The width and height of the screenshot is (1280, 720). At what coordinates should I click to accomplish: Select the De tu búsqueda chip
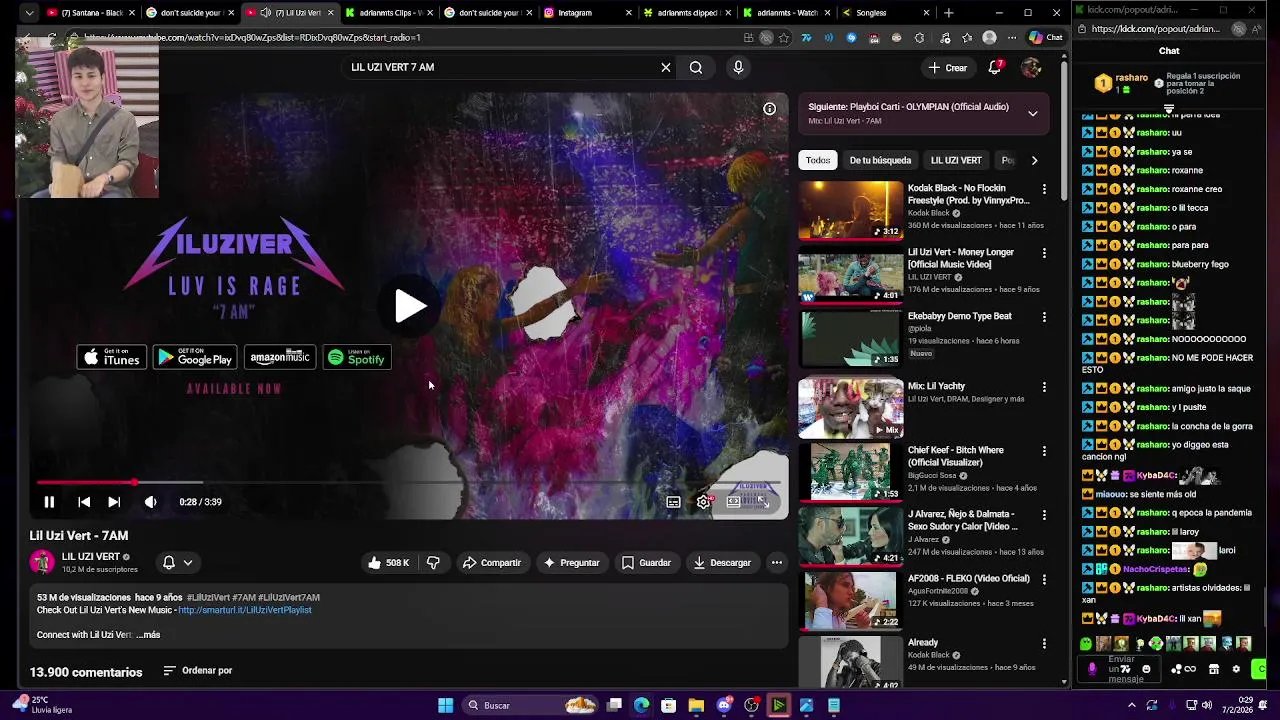(880, 160)
